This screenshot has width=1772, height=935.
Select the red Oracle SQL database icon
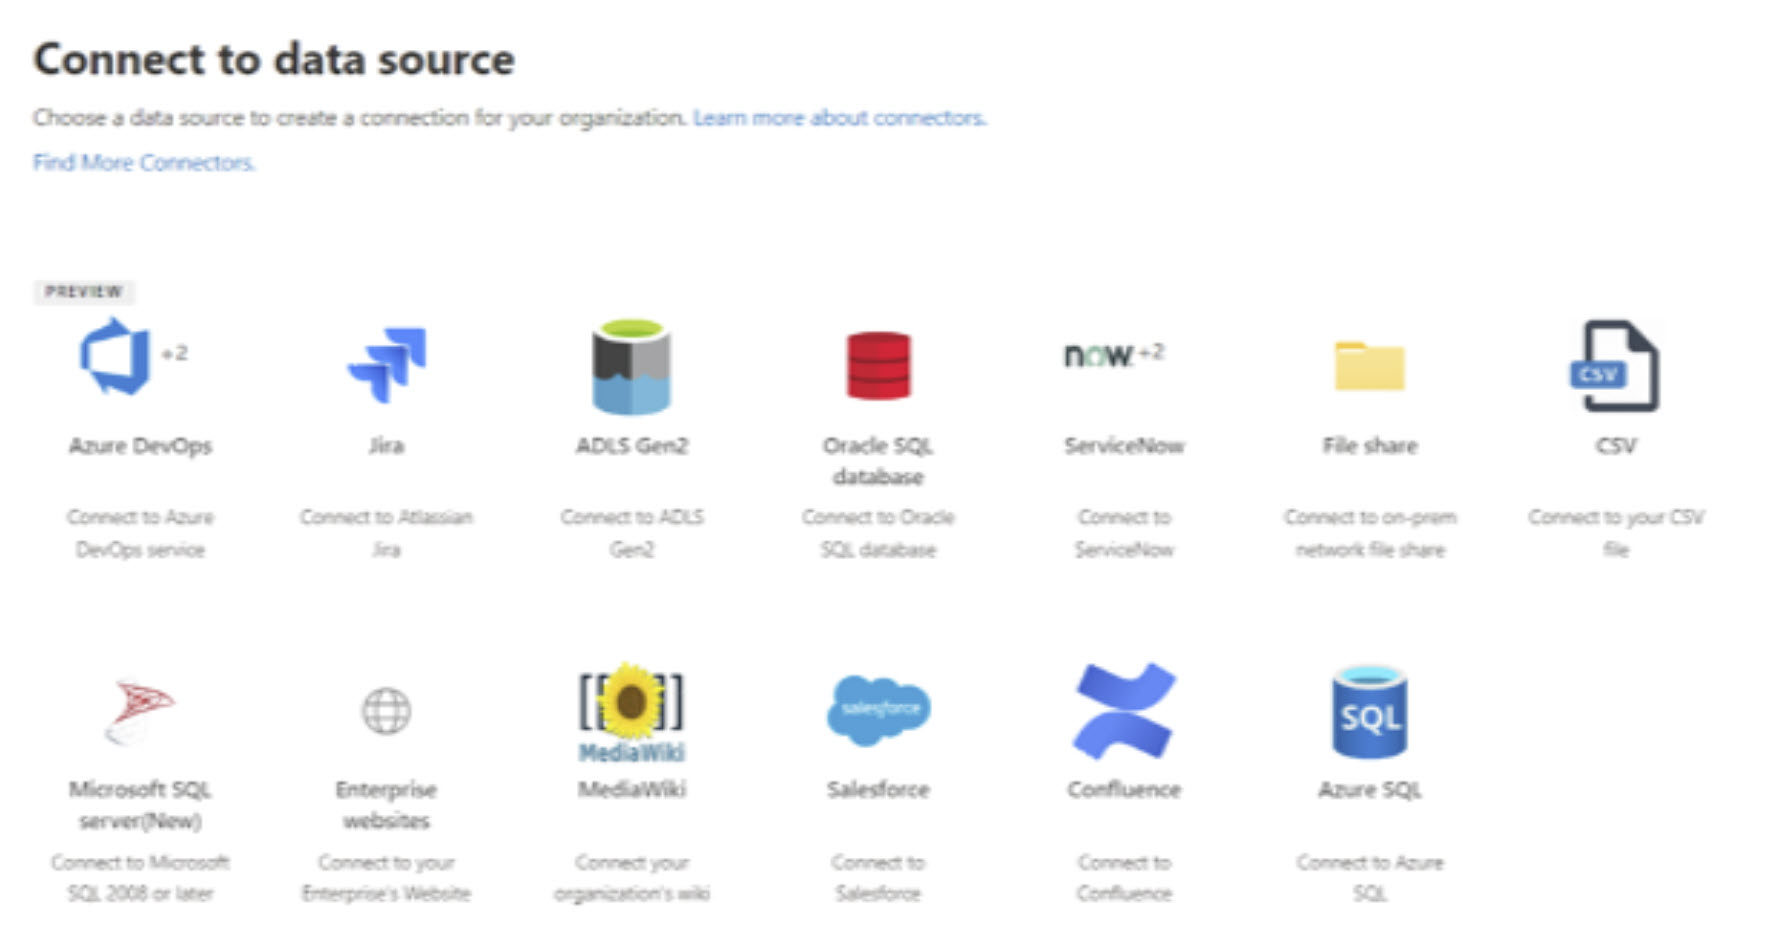878,366
